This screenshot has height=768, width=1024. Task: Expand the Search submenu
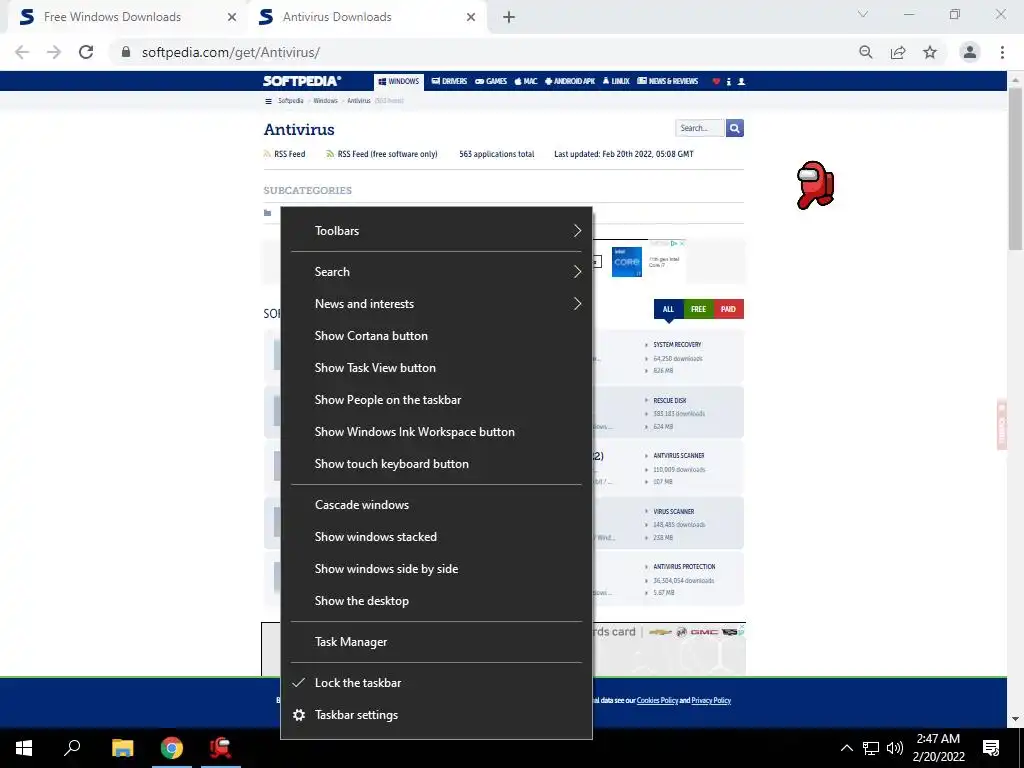436,272
